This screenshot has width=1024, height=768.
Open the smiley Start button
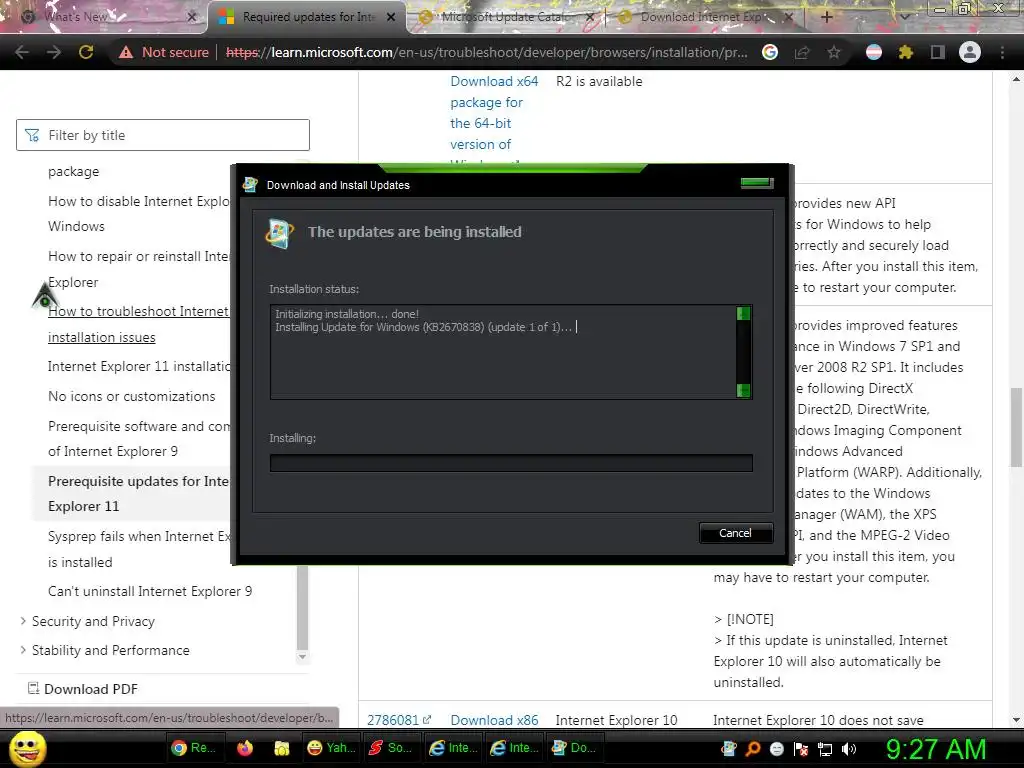(27, 748)
